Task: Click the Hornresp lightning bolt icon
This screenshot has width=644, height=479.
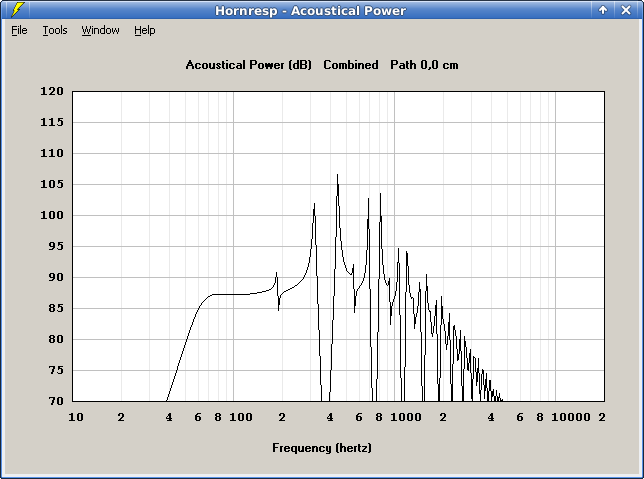Action: tap(17, 10)
